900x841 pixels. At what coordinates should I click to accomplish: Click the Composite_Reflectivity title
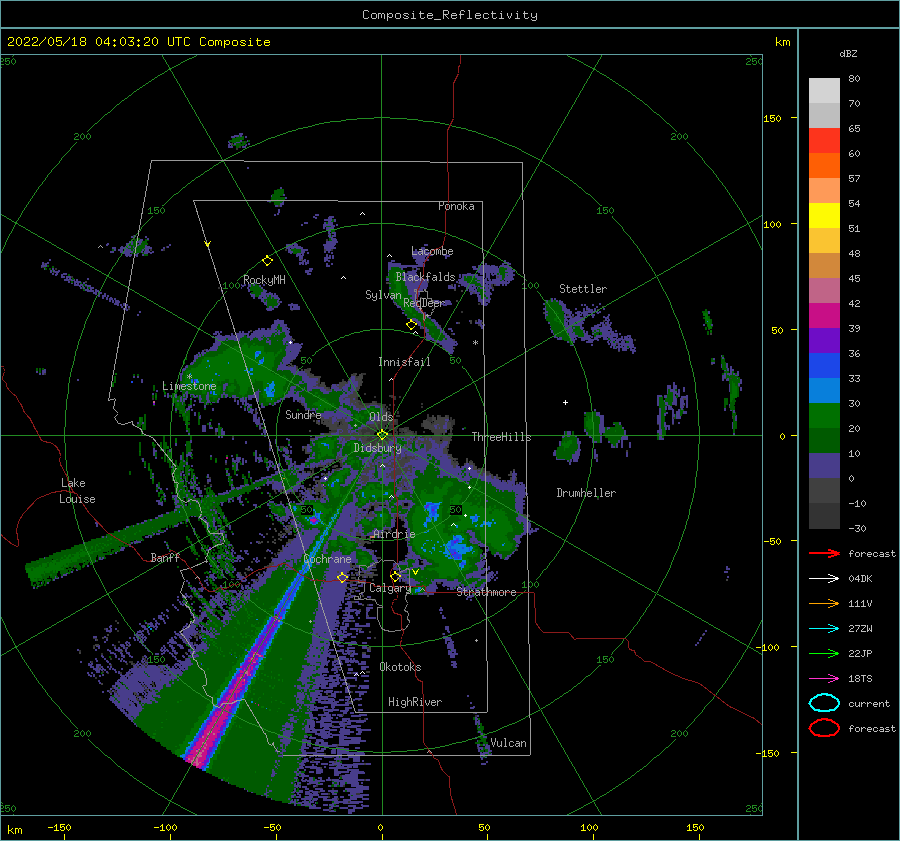click(450, 15)
